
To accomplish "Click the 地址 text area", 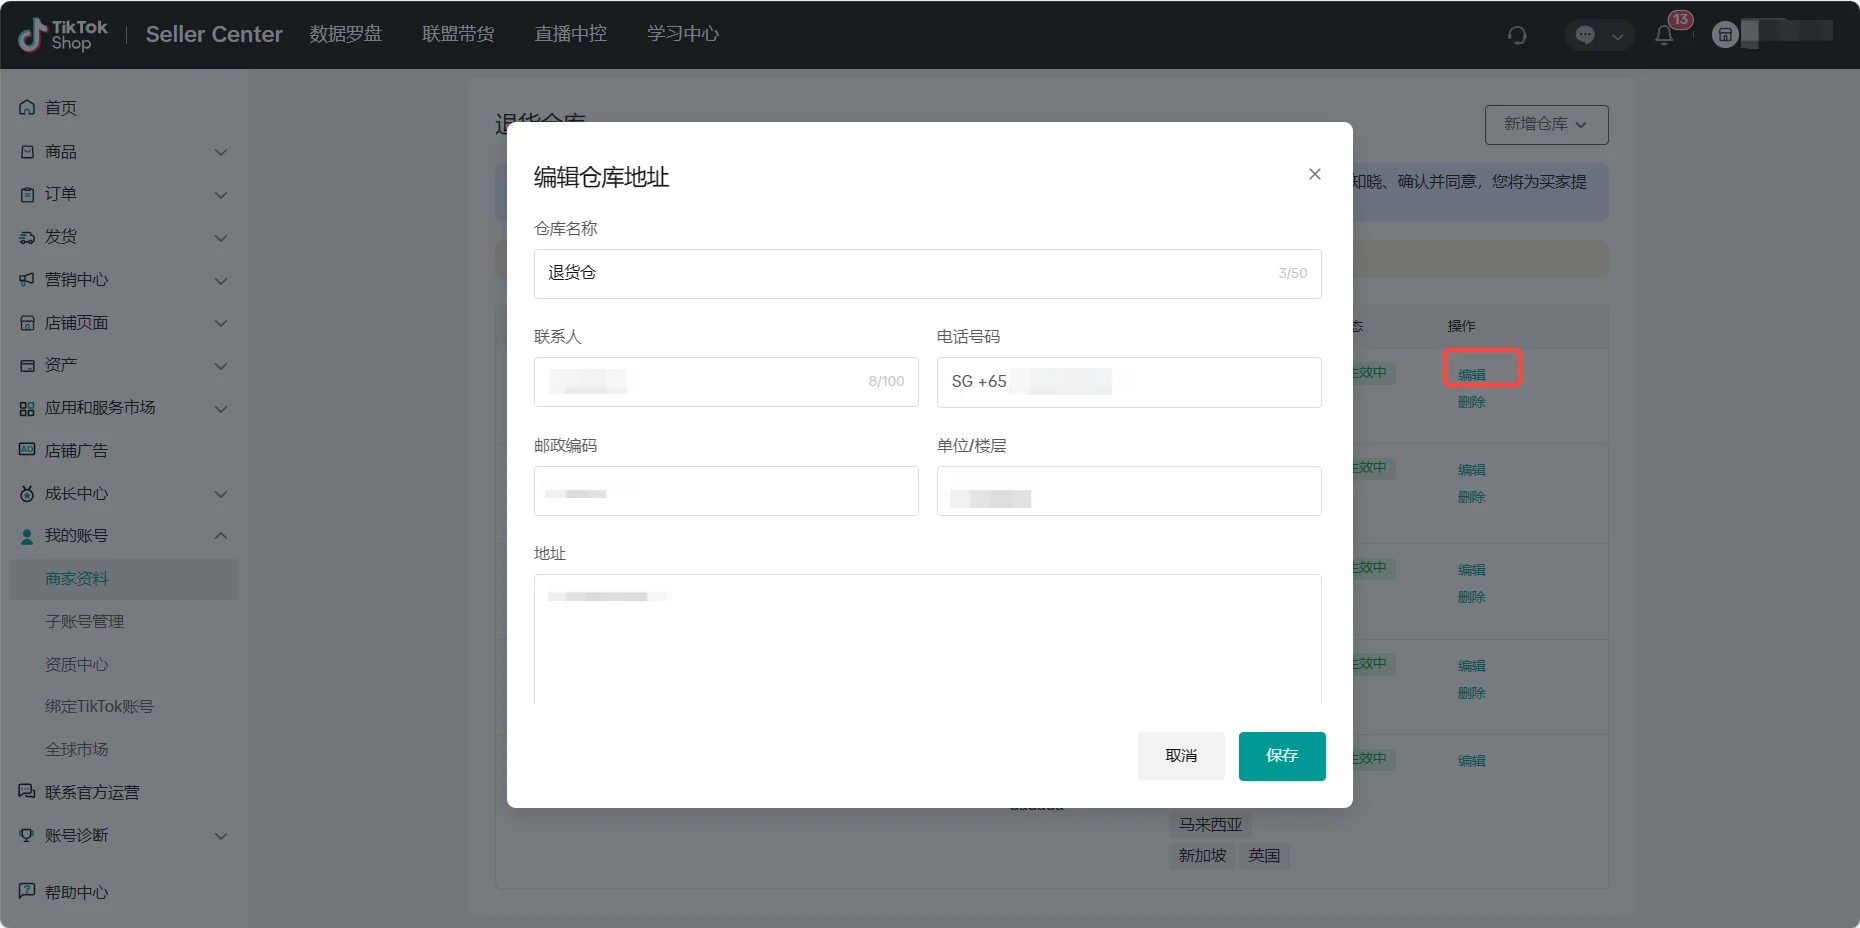I will point(927,640).
